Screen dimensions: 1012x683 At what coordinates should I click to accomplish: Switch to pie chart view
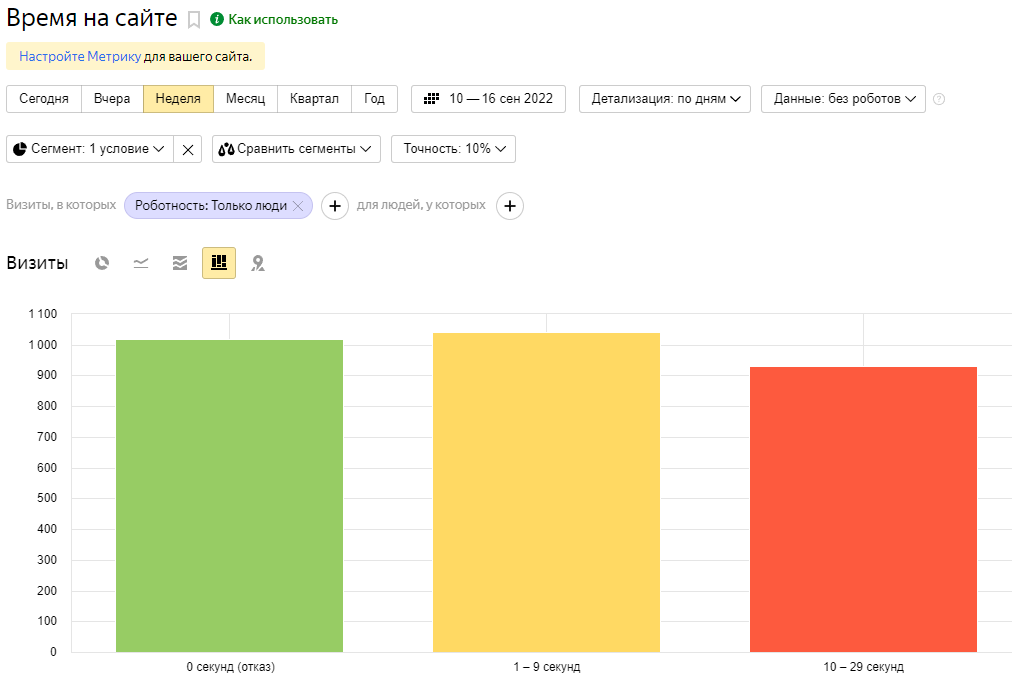[x=102, y=263]
